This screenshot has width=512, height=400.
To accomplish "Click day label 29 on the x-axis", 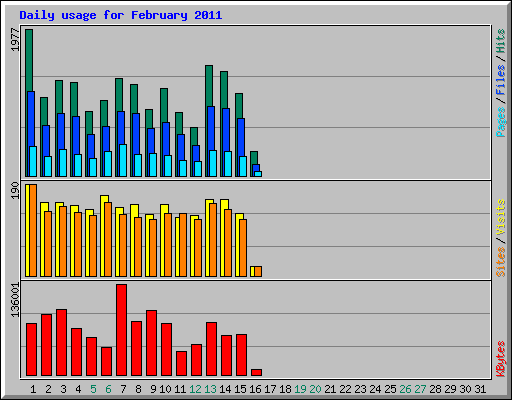I will [x=450, y=389].
